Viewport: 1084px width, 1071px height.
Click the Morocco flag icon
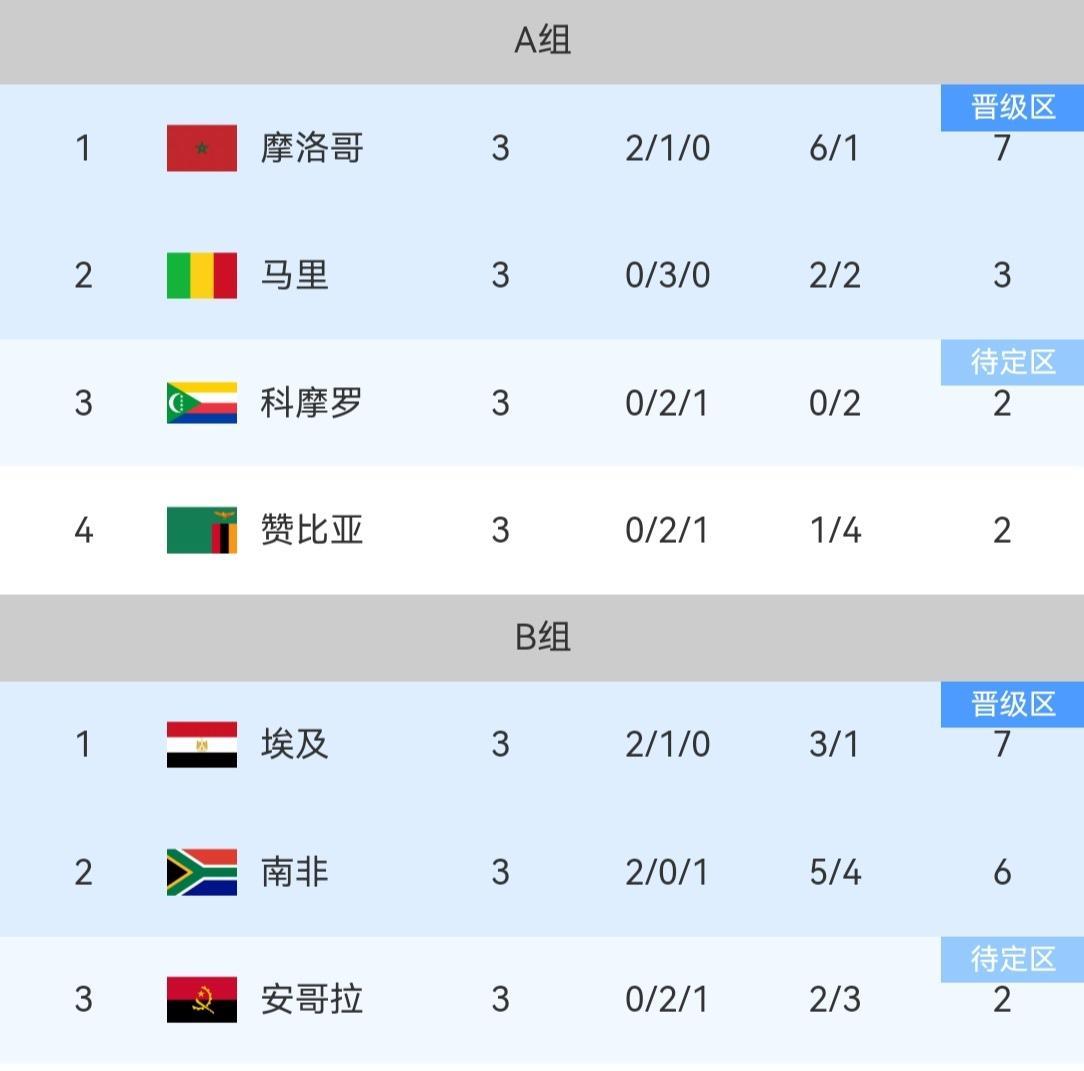[x=202, y=148]
